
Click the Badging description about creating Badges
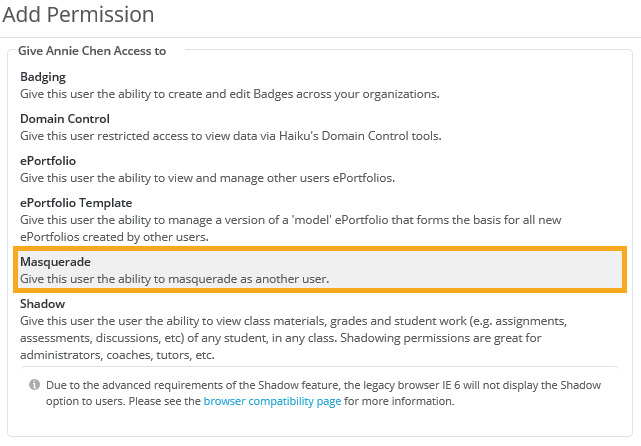point(230,94)
